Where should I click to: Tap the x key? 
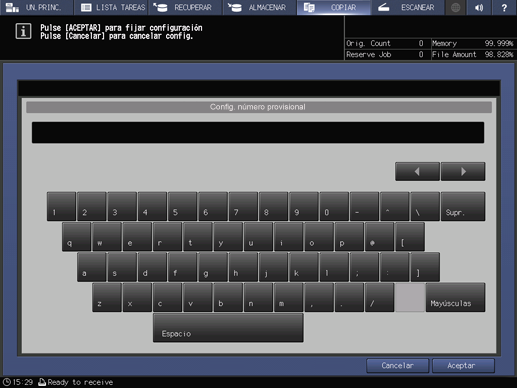[x=137, y=297]
